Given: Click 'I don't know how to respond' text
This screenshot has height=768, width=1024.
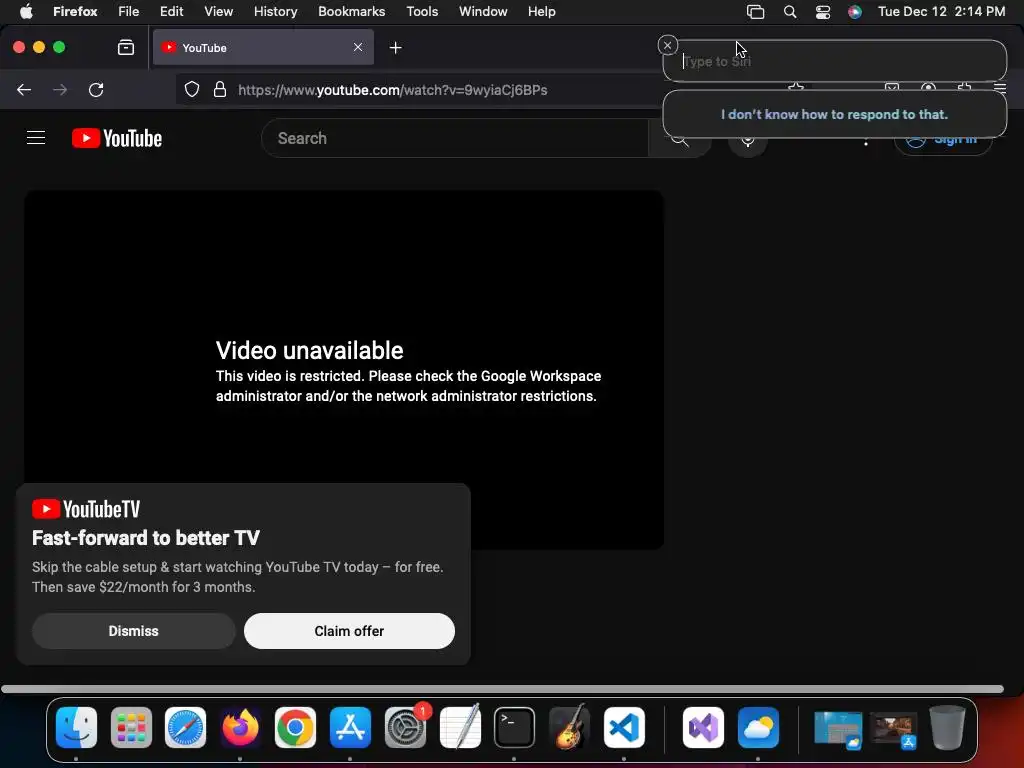Looking at the screenshot, I should [x=835, y=114].
